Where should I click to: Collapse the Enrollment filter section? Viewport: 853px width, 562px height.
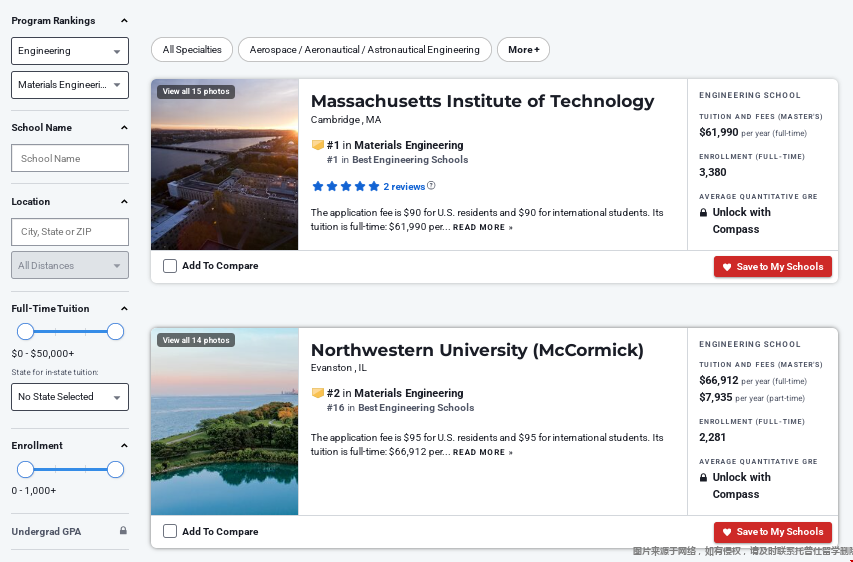(124, 446)
